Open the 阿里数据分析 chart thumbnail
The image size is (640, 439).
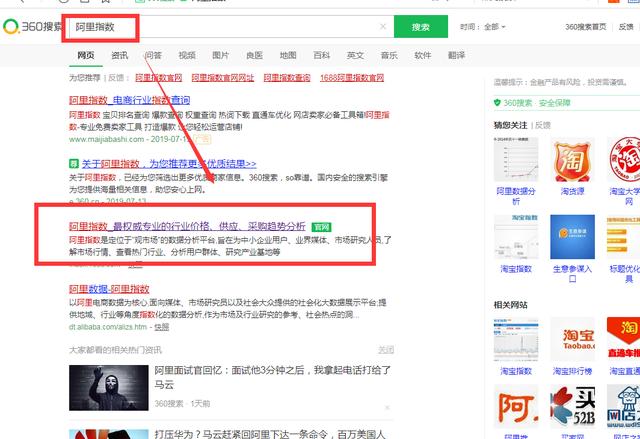[516, 159]
